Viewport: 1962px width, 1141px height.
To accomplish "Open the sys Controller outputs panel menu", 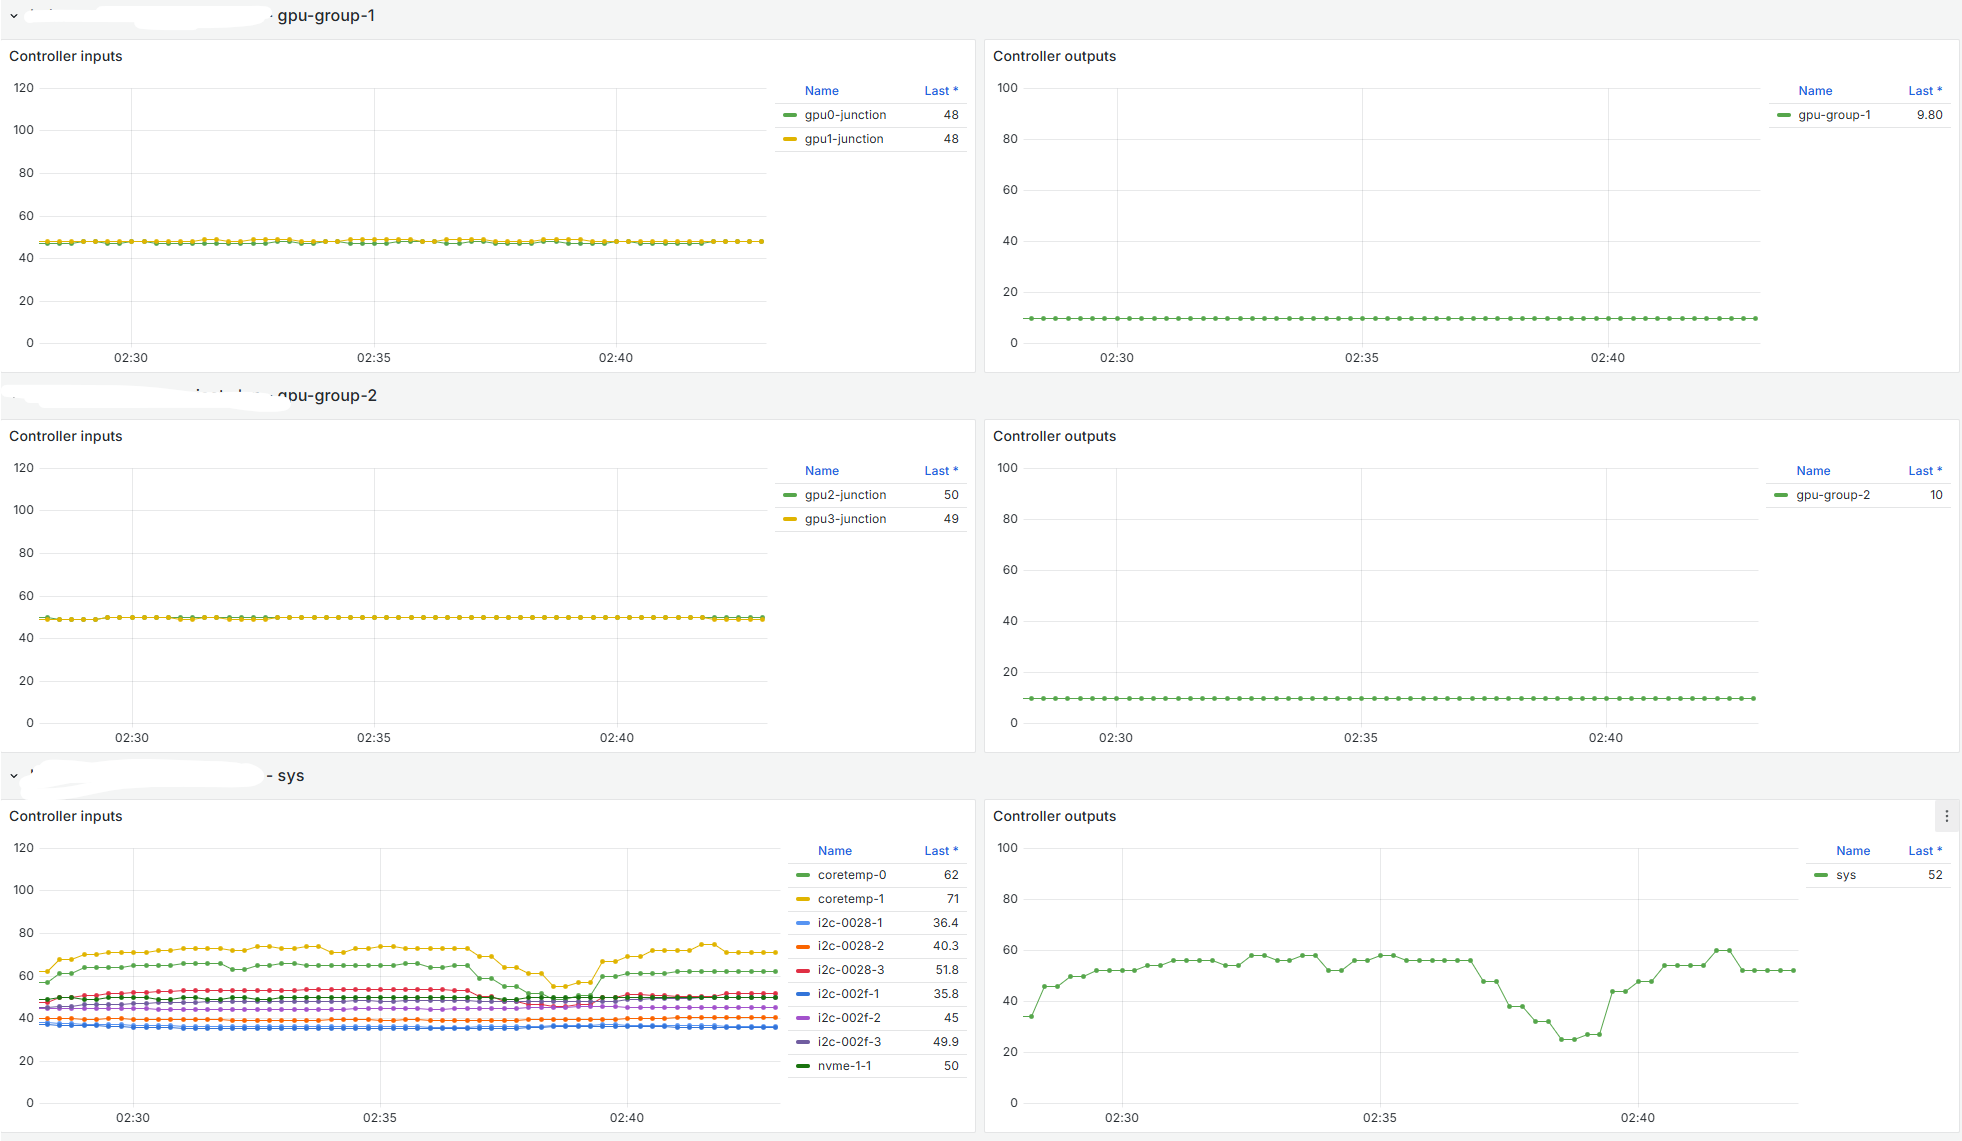I will [x=1946, y=816].
